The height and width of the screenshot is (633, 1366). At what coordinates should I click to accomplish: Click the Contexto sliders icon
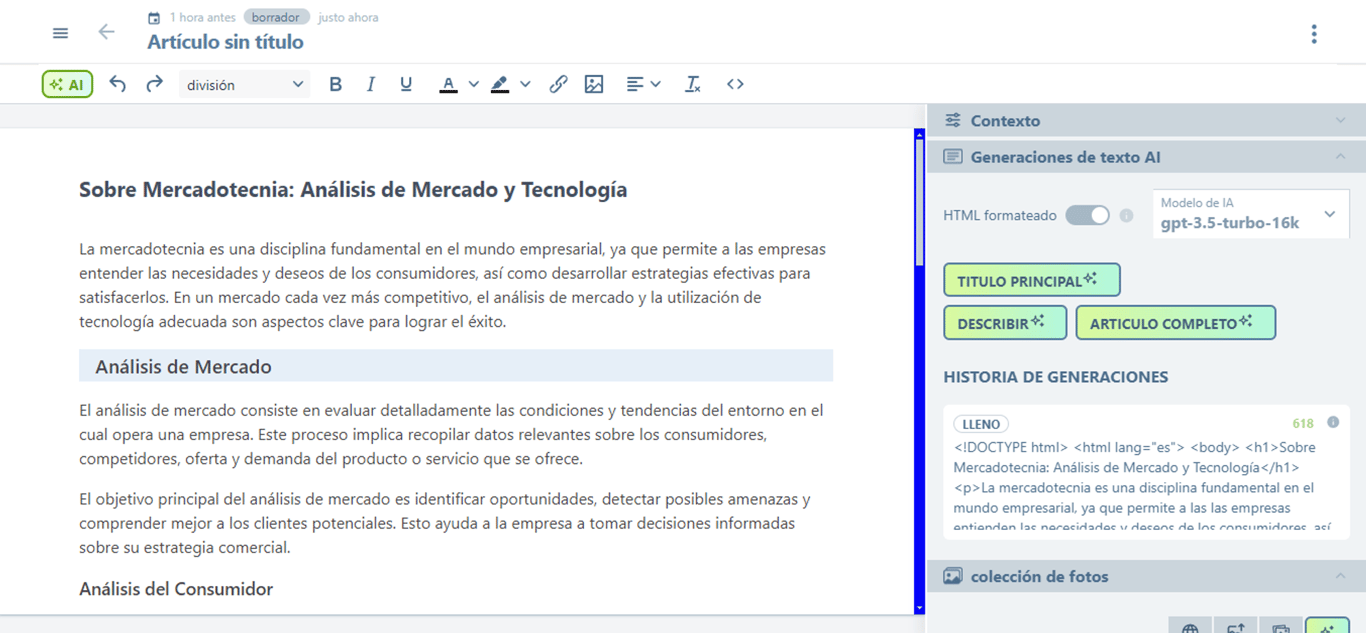[x=953, y=120]
